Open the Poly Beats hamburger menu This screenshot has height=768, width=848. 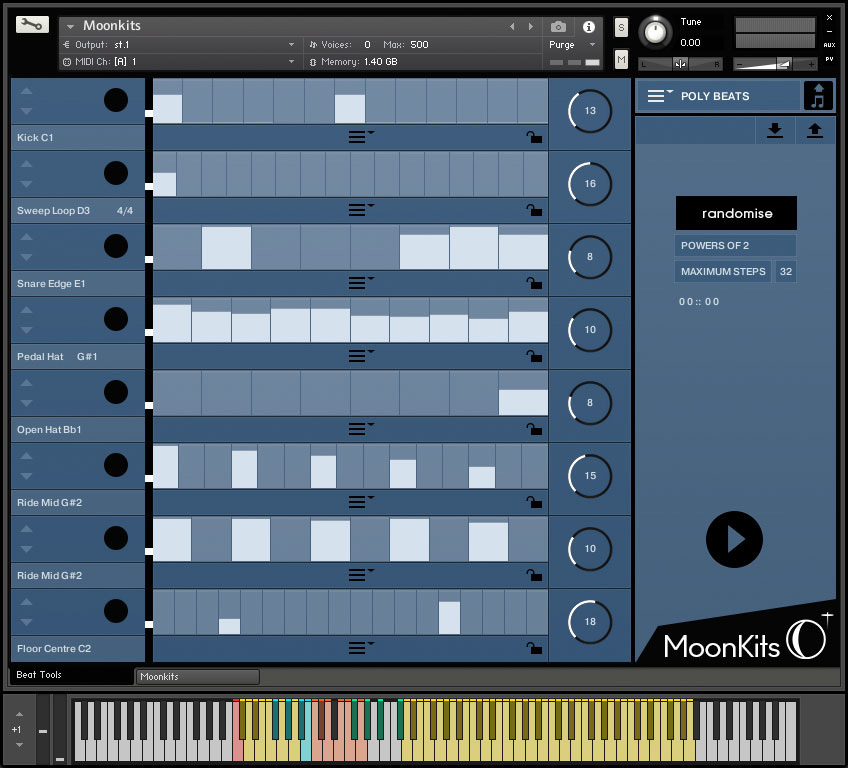[658, 95]
